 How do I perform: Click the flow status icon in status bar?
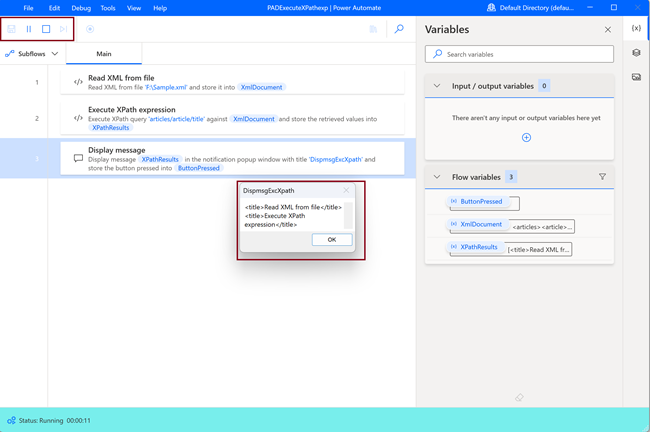click(11, 420)
